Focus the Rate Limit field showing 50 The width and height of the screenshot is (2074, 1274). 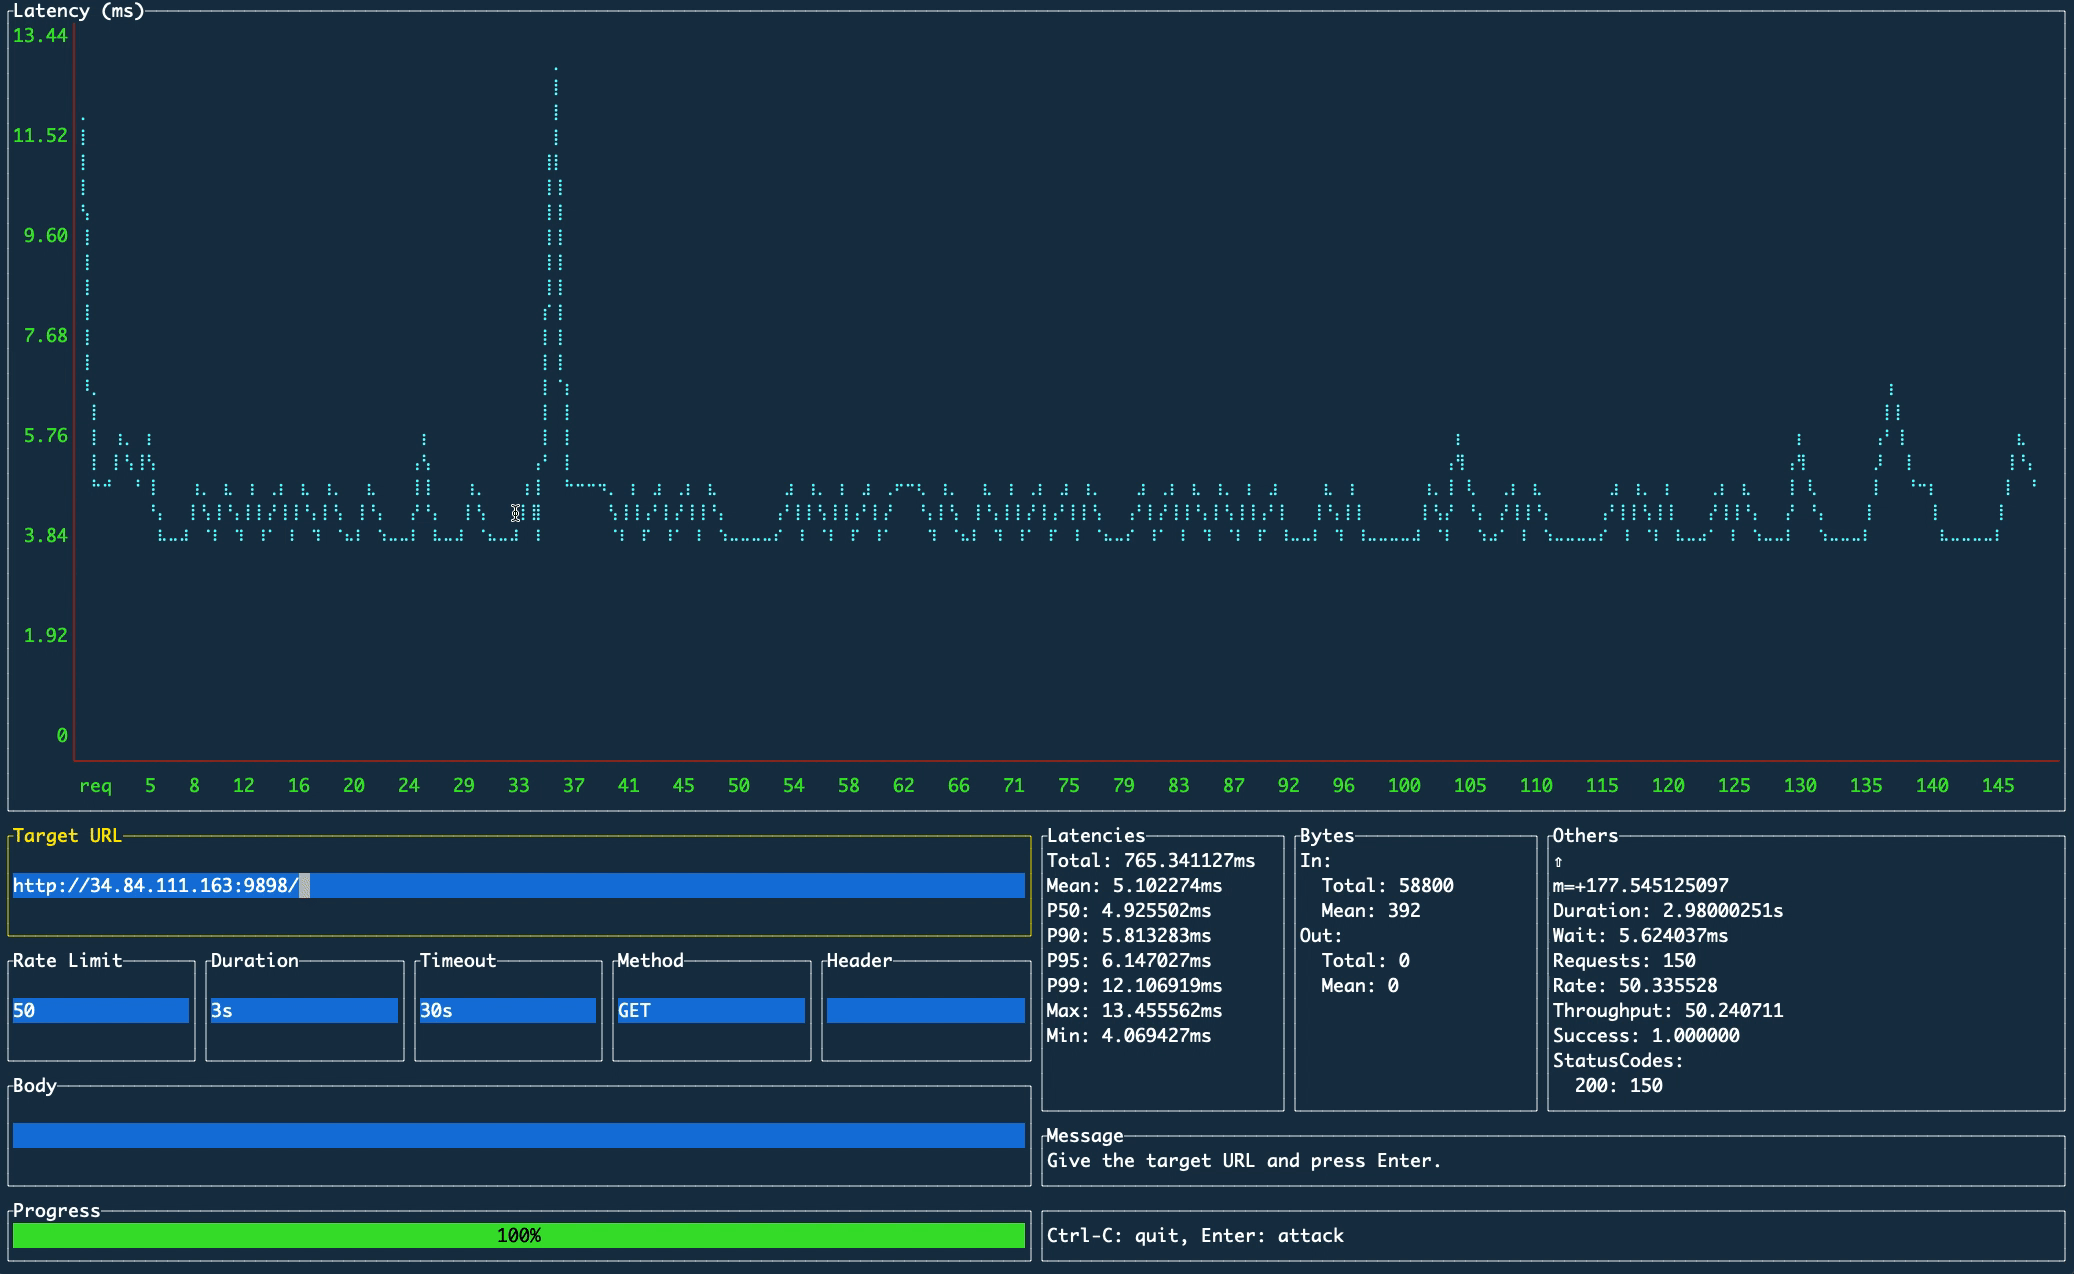pos(100,1010)
